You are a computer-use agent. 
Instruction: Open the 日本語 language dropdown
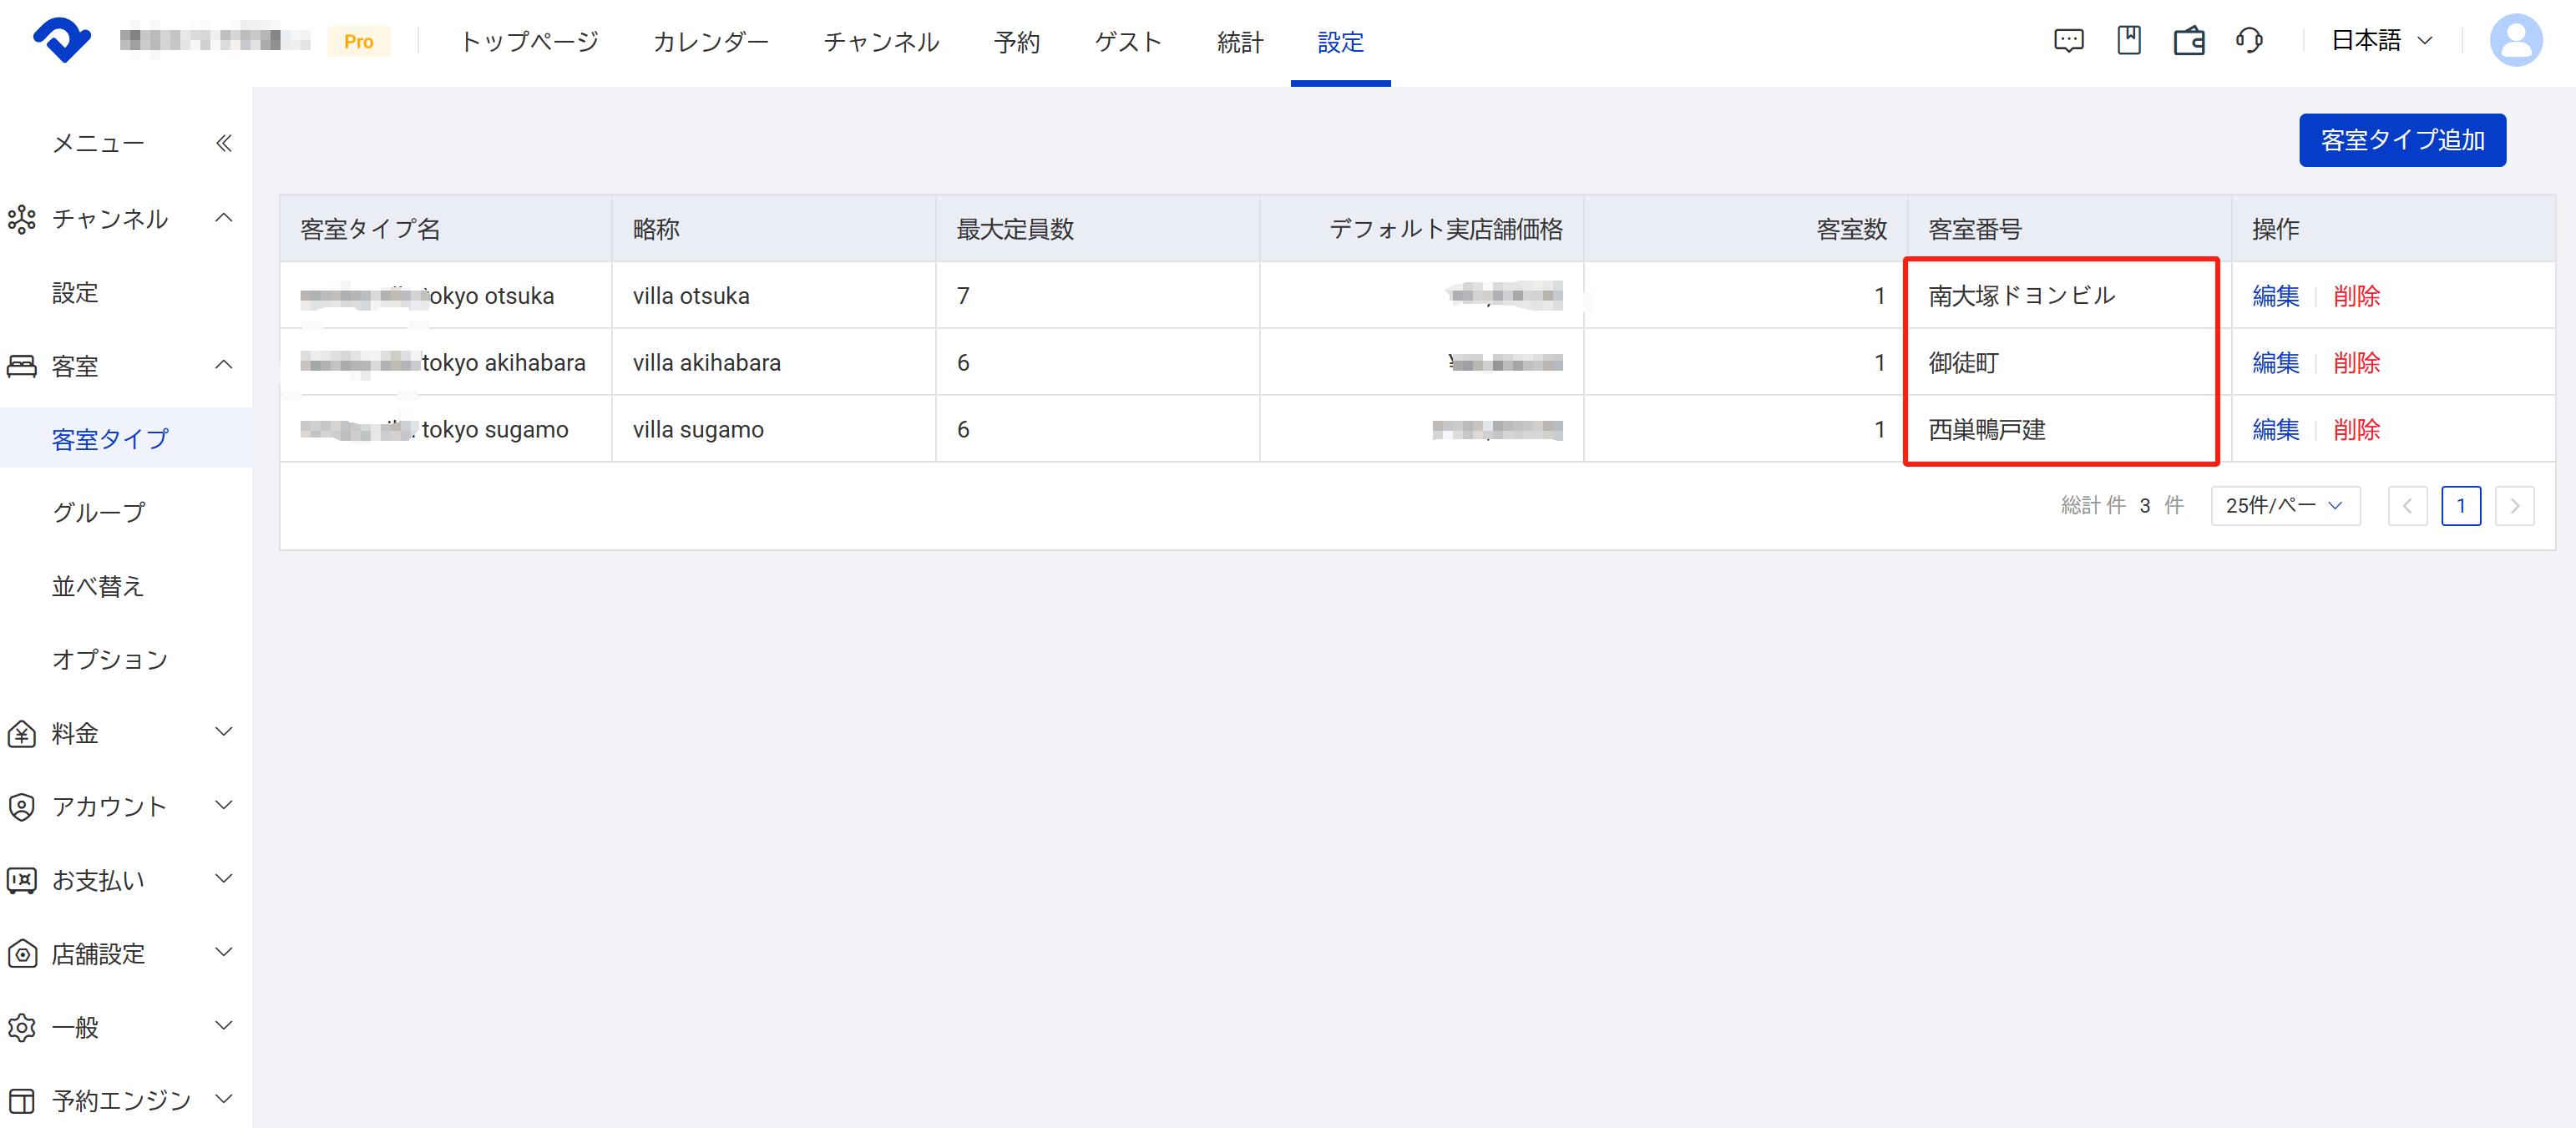(2381, 41)
